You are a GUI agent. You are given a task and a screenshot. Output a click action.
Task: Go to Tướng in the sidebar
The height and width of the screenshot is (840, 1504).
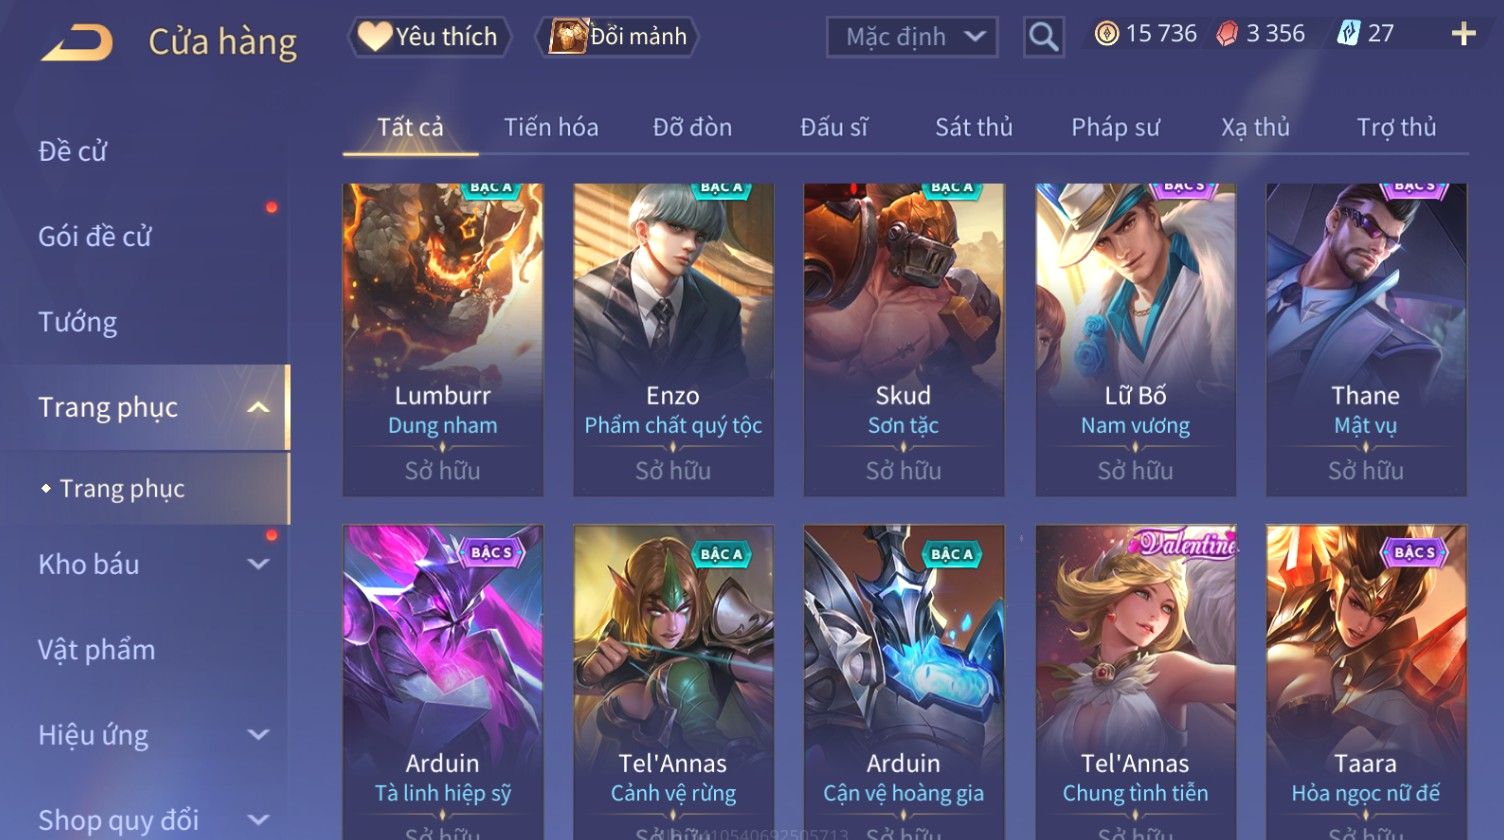tap(78, 322)
